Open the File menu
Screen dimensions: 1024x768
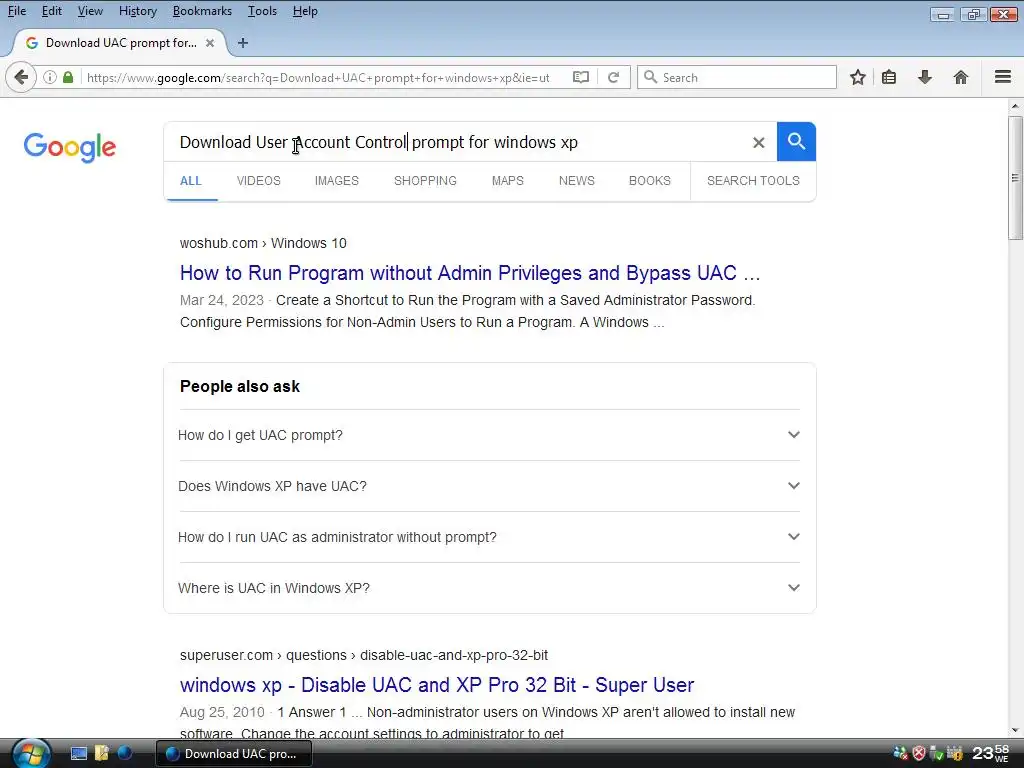(17, 11)
